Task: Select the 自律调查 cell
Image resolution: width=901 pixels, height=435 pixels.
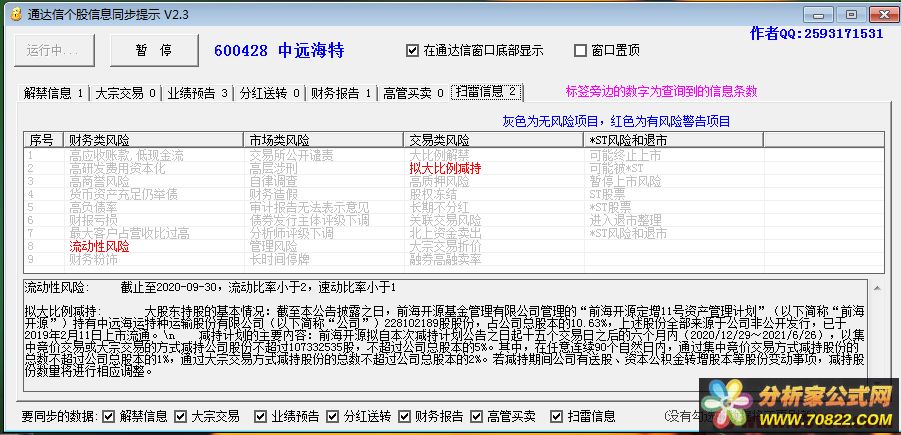Action: point(273,182)
